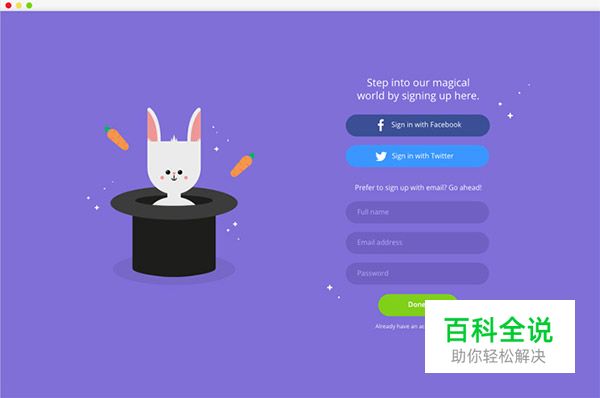Viewport: 600px width, 398px height.
Task: Minimize the window with the yellow button
Action: [19, 5]
